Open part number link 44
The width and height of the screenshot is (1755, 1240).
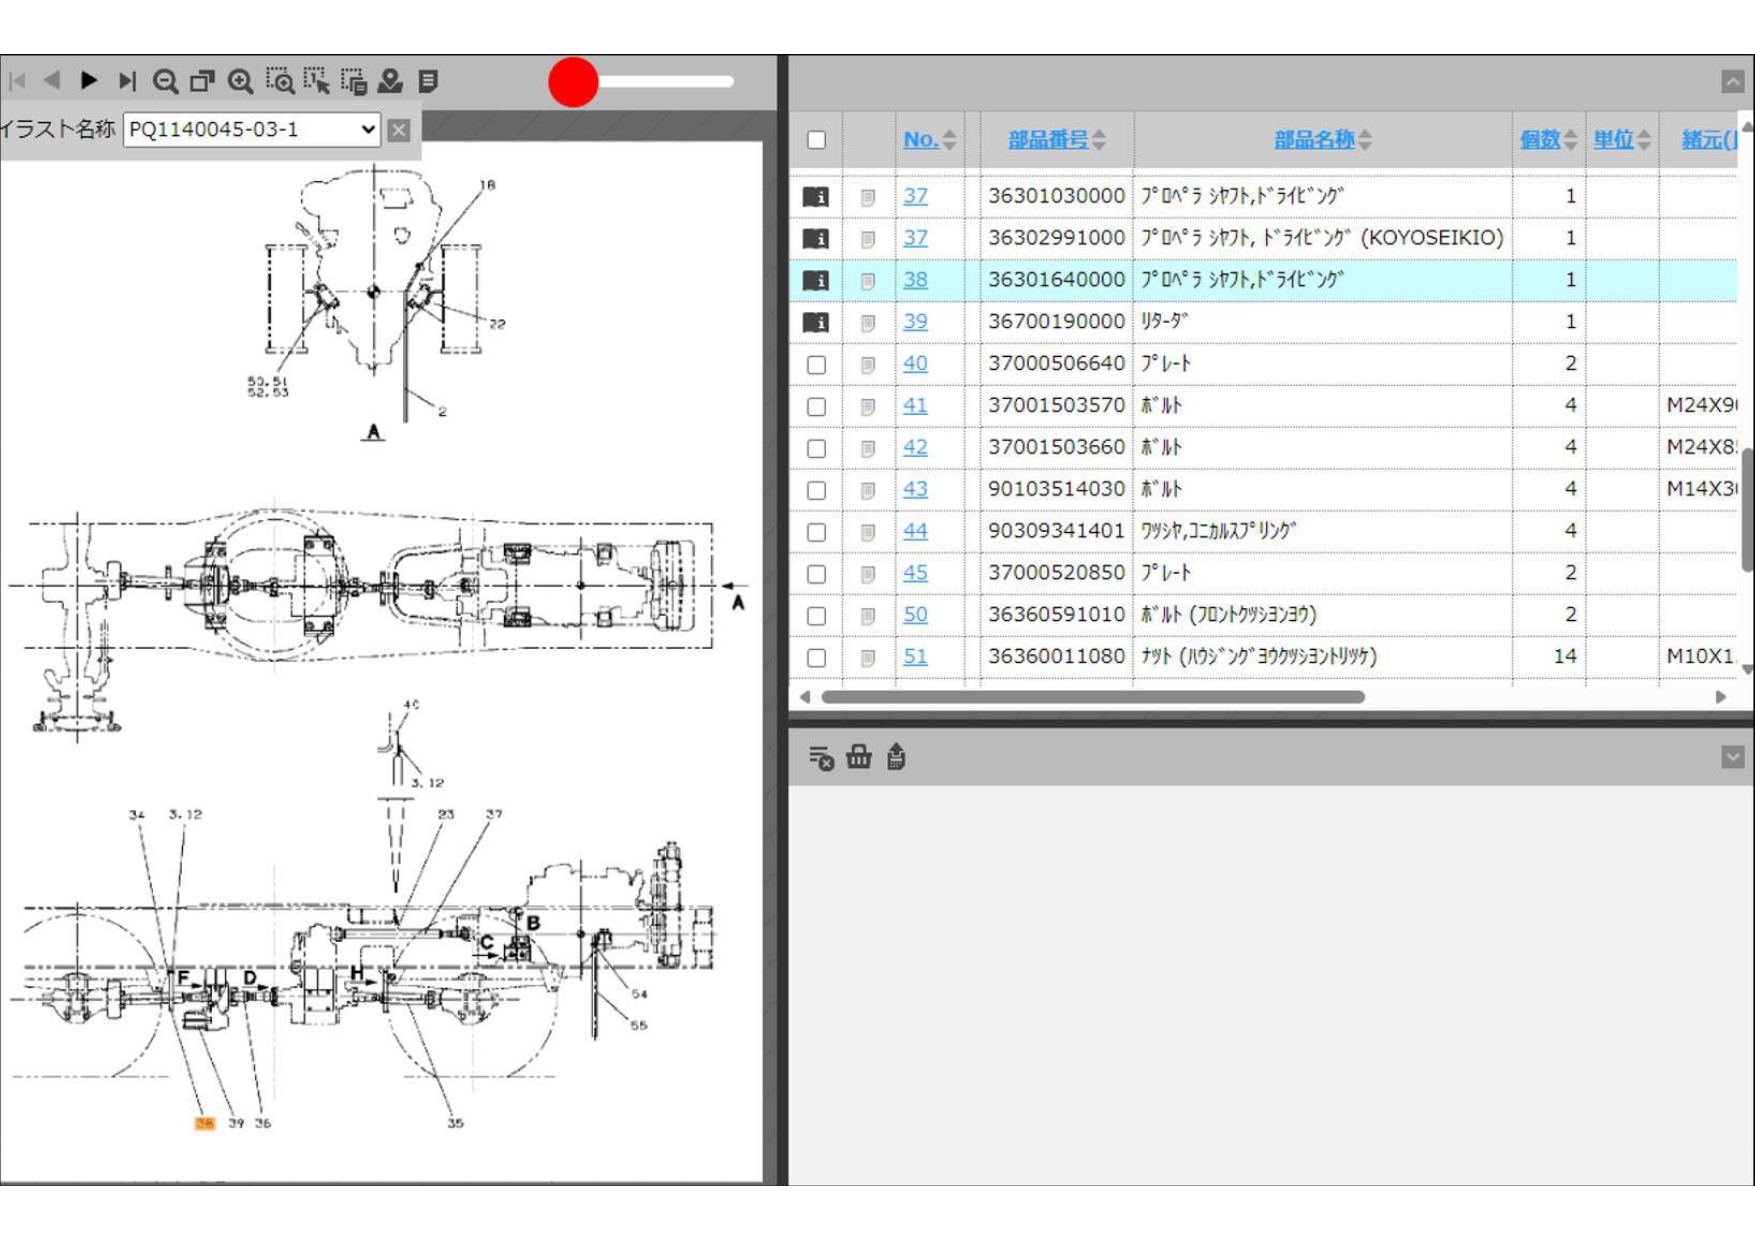click(915, 531)
